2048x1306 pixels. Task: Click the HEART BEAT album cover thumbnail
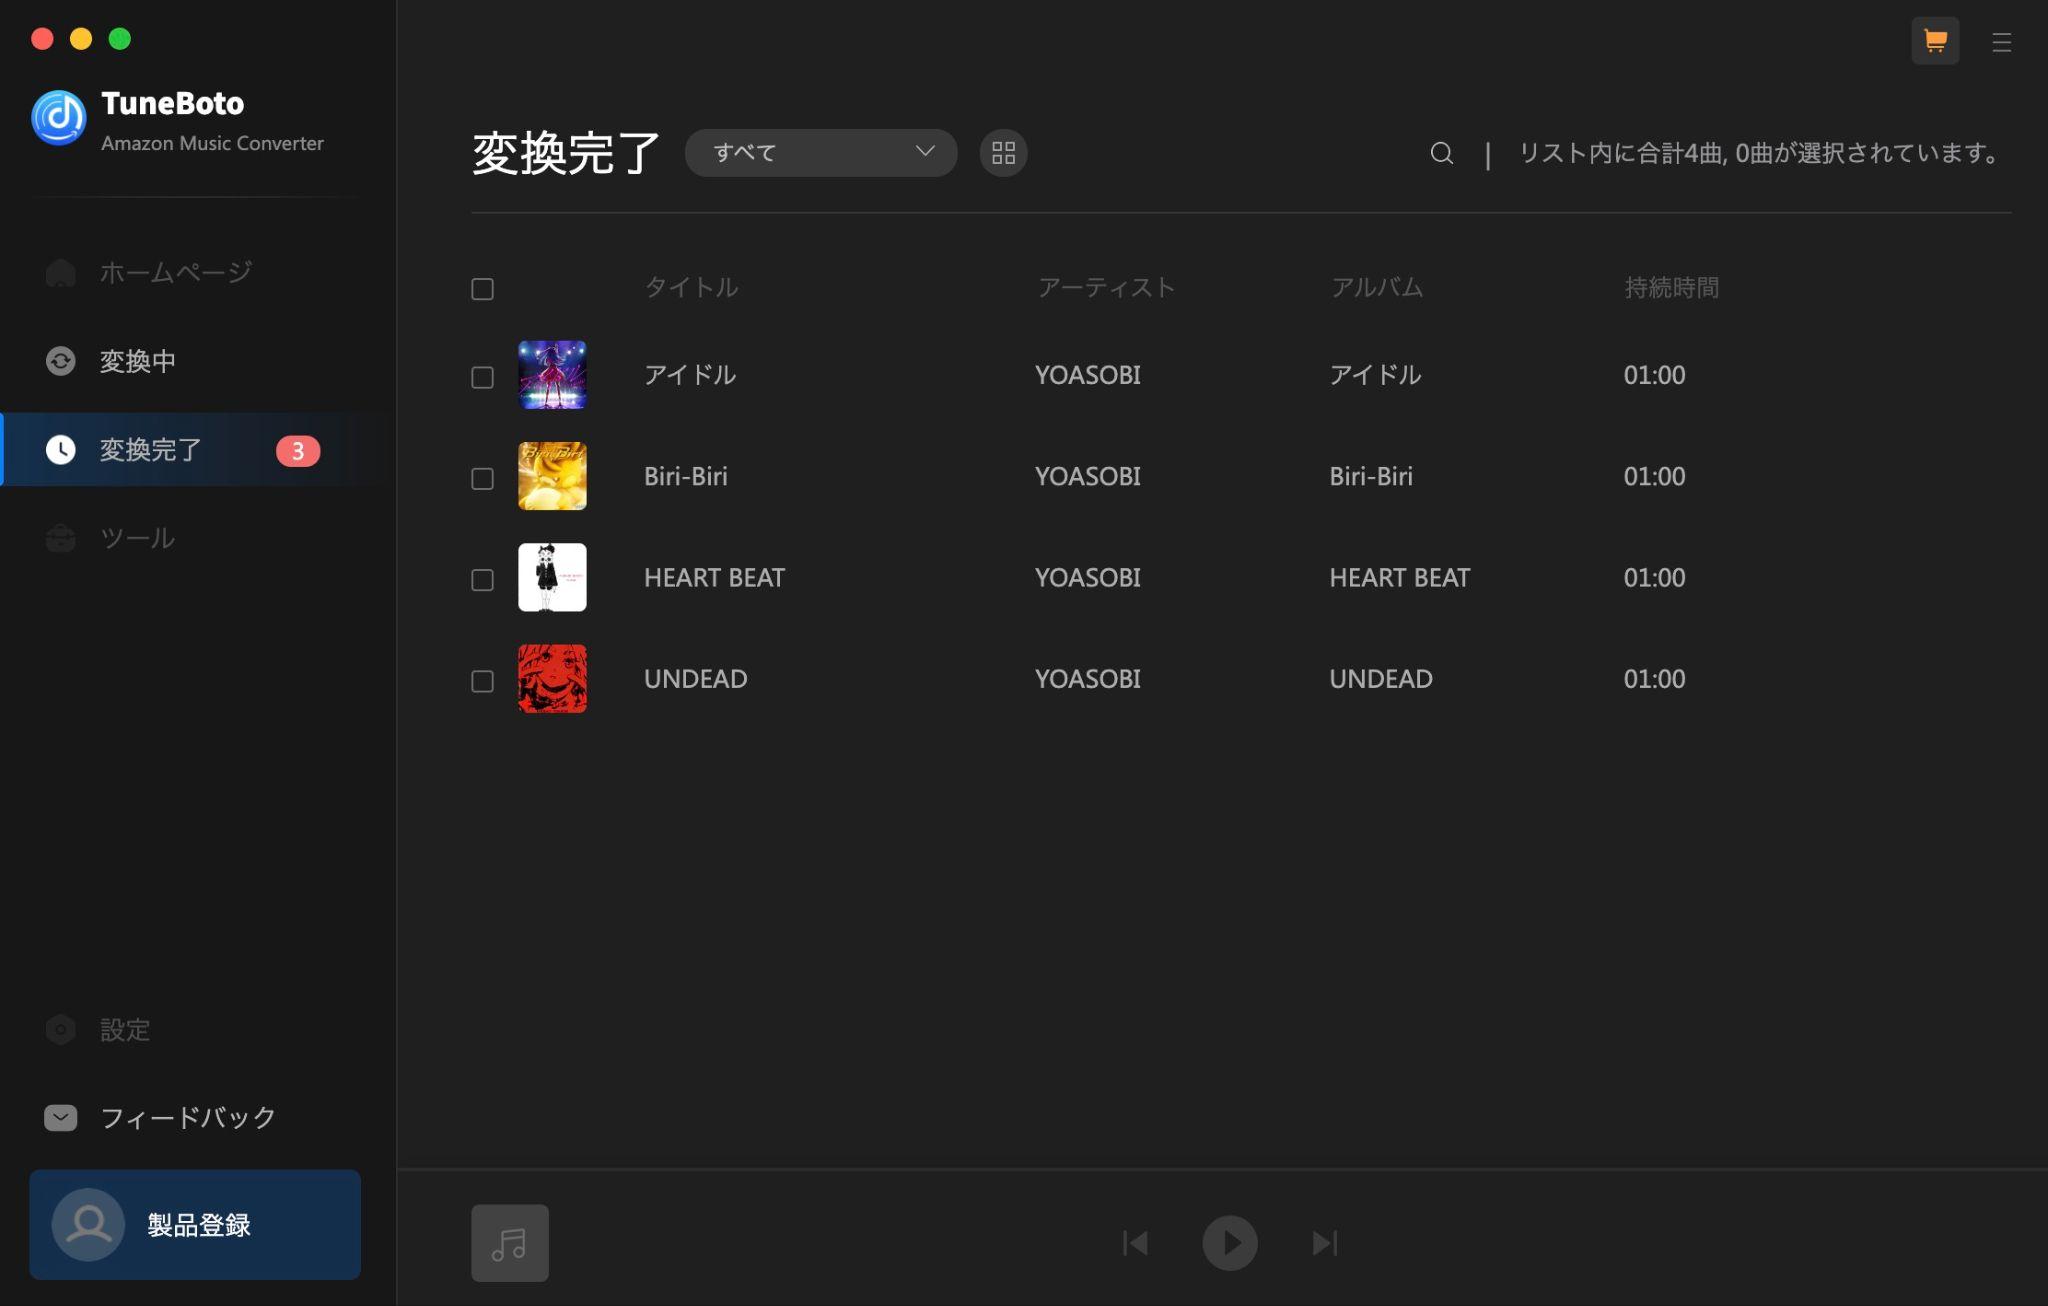pos(552,577)
